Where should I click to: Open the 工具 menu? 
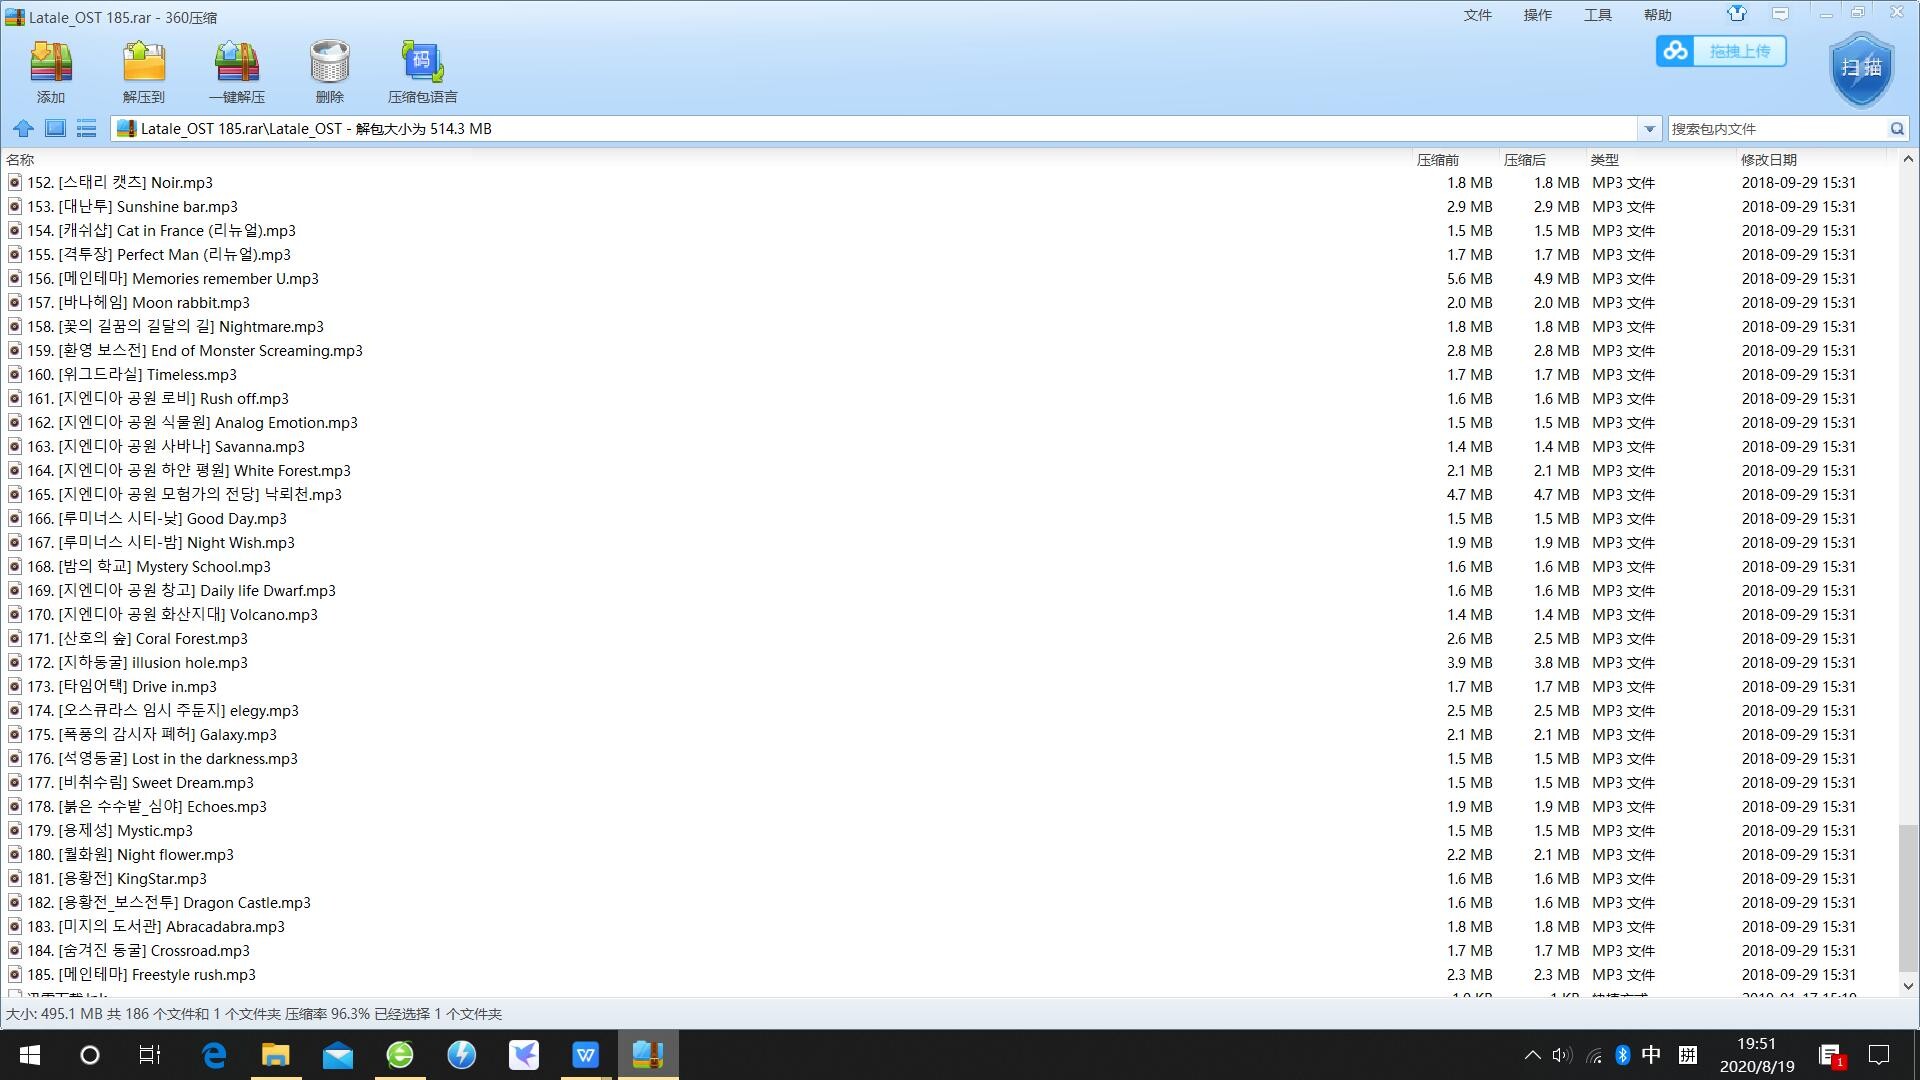click(x=1597, y=15)
